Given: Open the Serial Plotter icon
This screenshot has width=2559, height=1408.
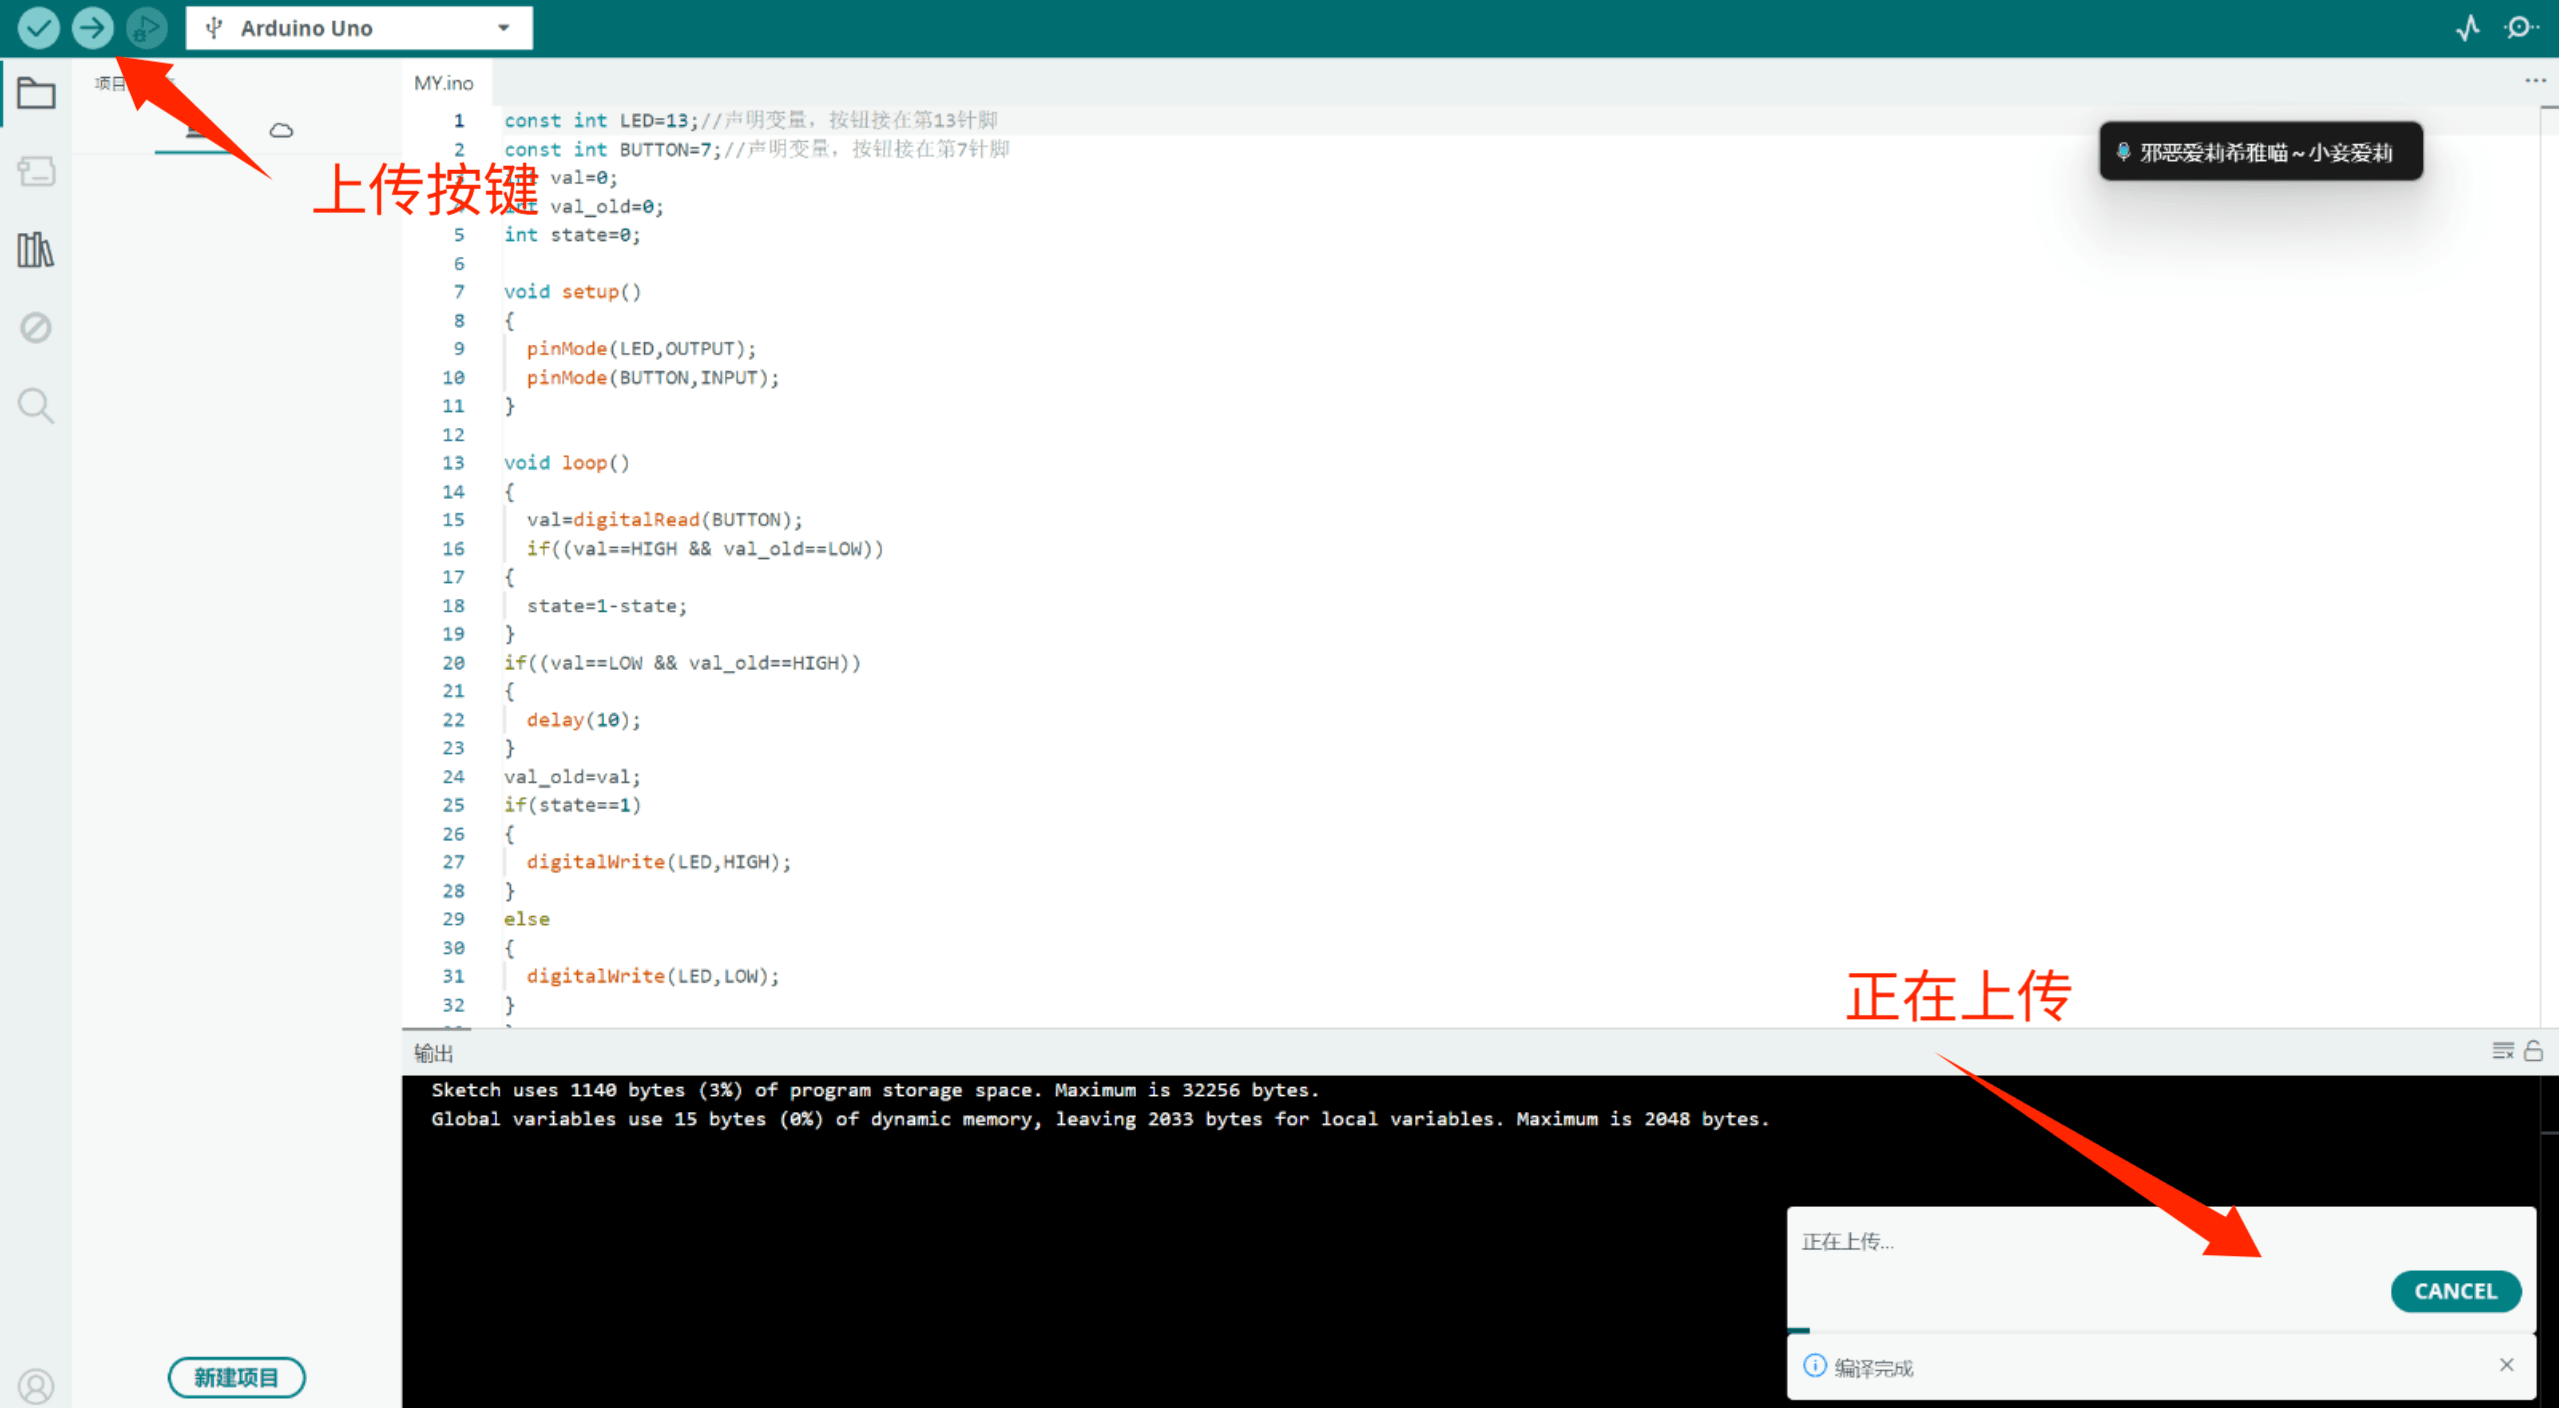Looking at the screenshot, I should tap(2468, 28).
